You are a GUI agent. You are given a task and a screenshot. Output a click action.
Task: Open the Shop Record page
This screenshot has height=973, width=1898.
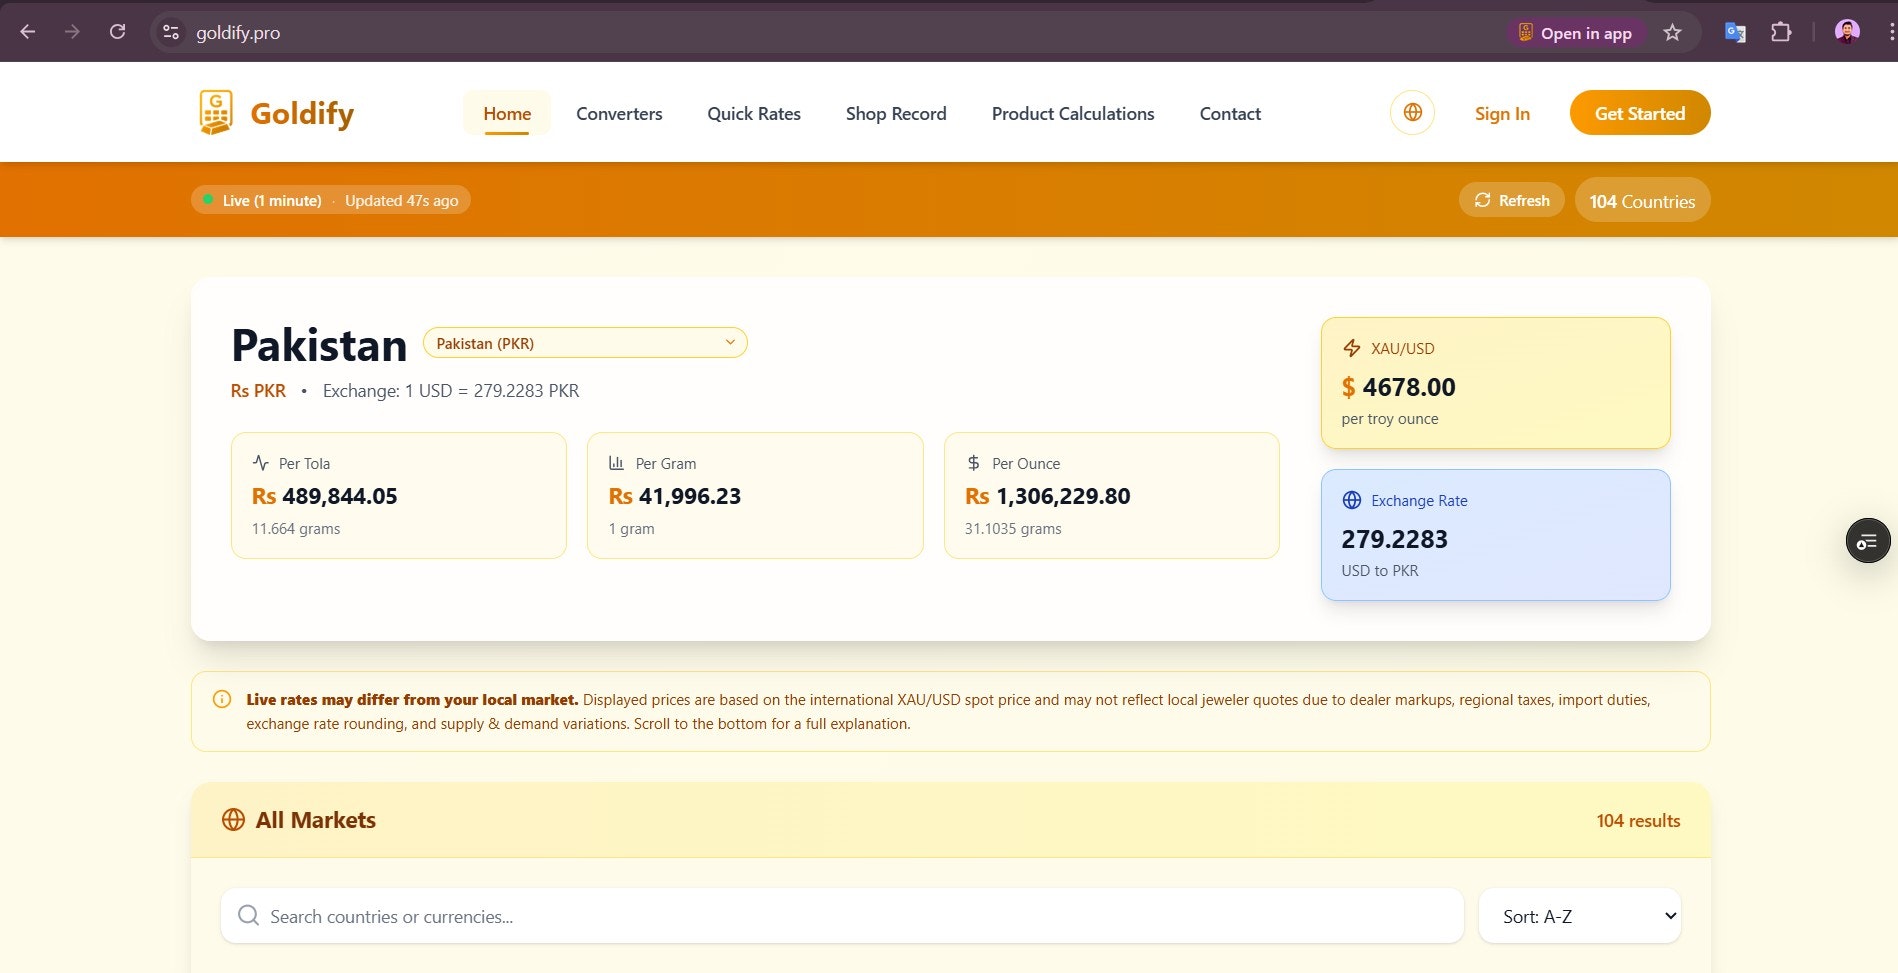(x=896, y=114)
